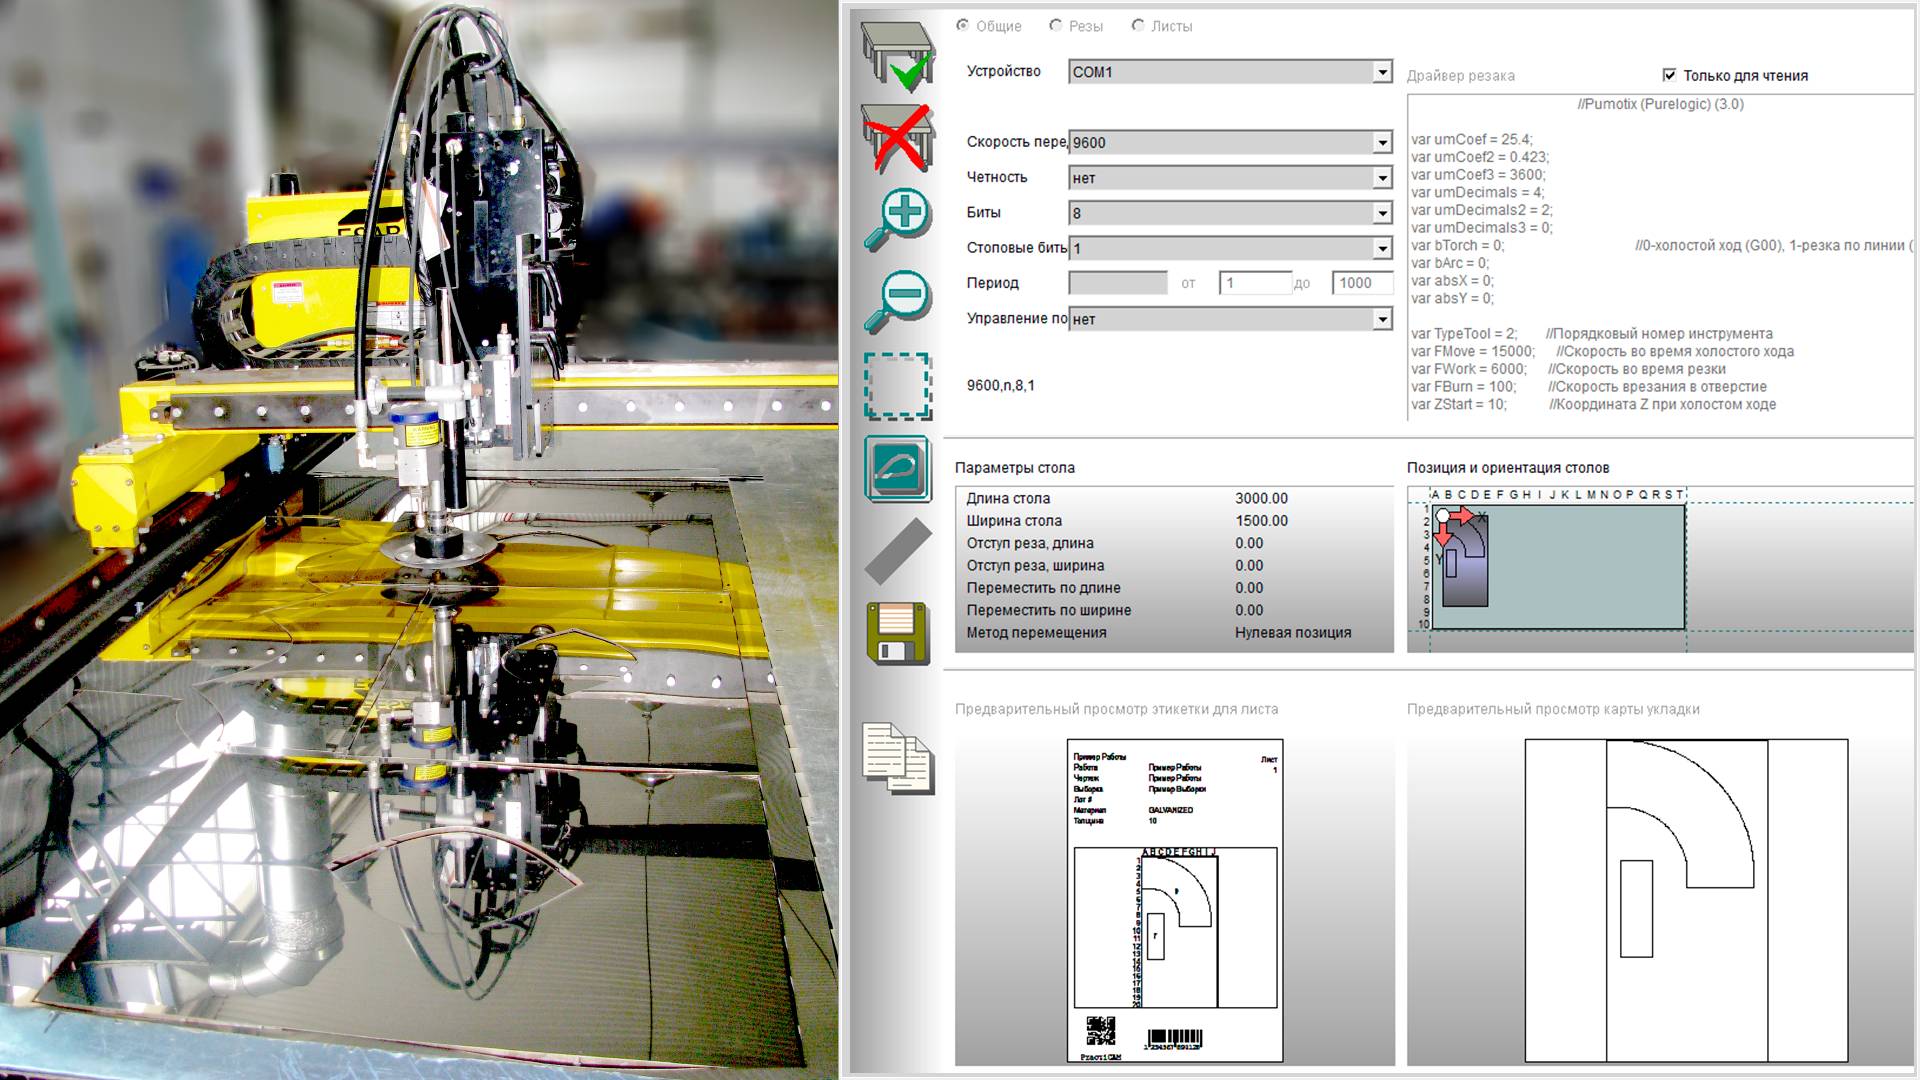Click the Период upper limit field 1000

(x=1361, y=283)
